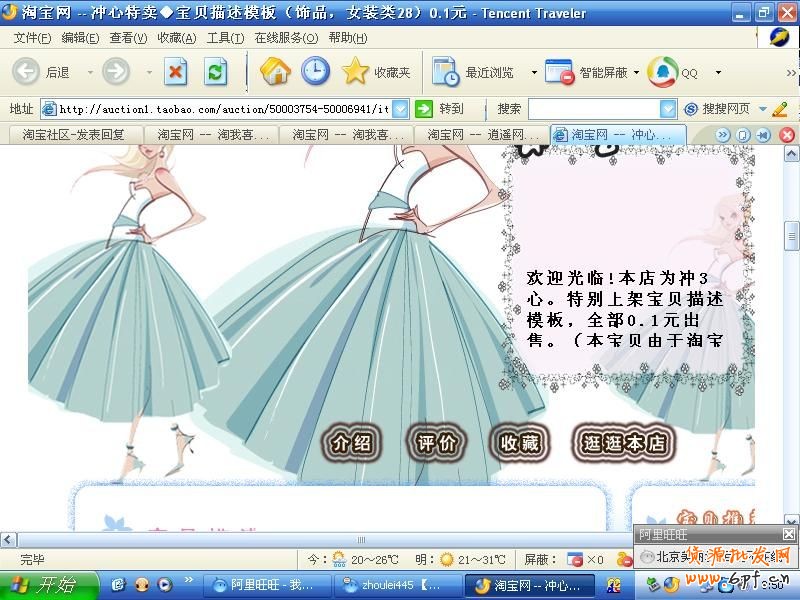800x600 pixels.
Task: Click the Home icon in the toolbar
Action: (x=275, y=71)
